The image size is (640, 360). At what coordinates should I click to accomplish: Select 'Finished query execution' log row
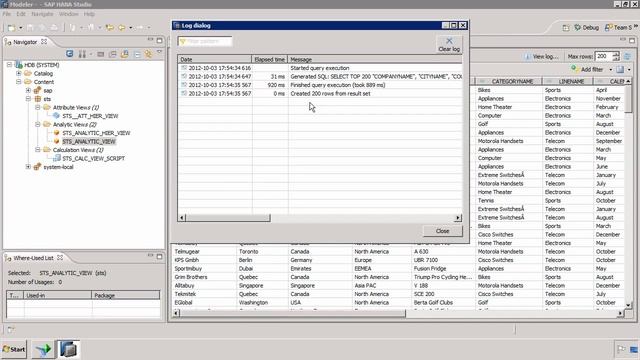[x=320, y=85]
